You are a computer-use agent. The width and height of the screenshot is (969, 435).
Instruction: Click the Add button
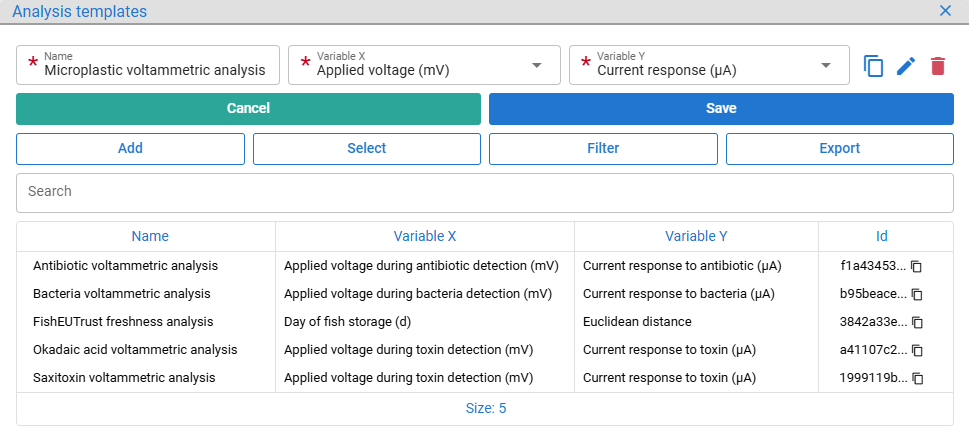130,149
